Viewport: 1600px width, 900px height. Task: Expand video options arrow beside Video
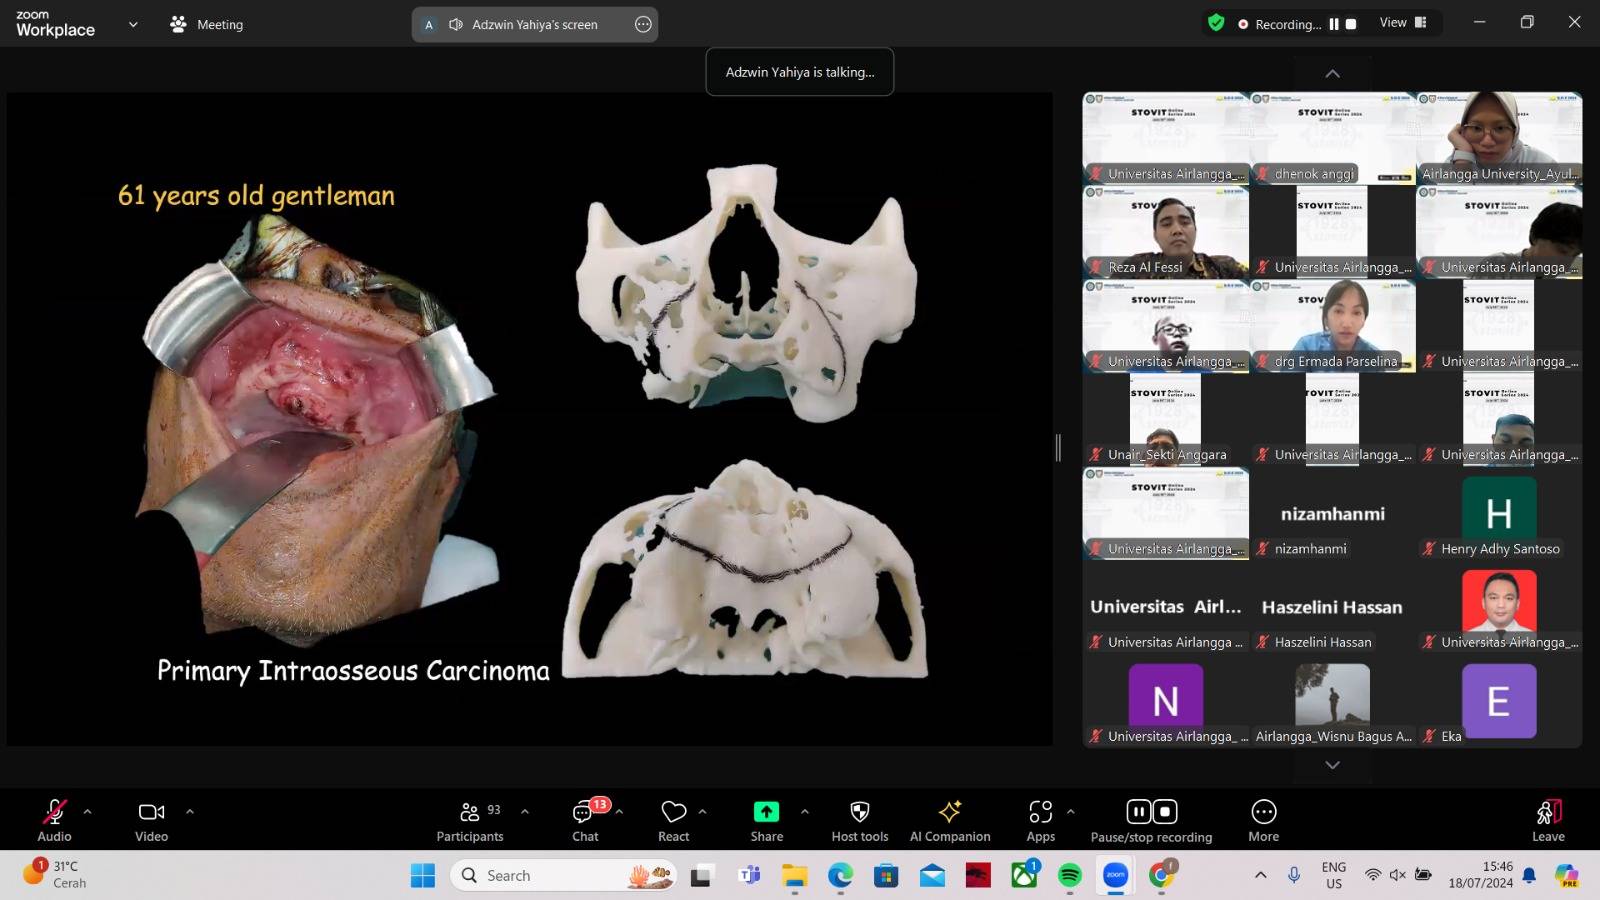[x=190, y=812]
